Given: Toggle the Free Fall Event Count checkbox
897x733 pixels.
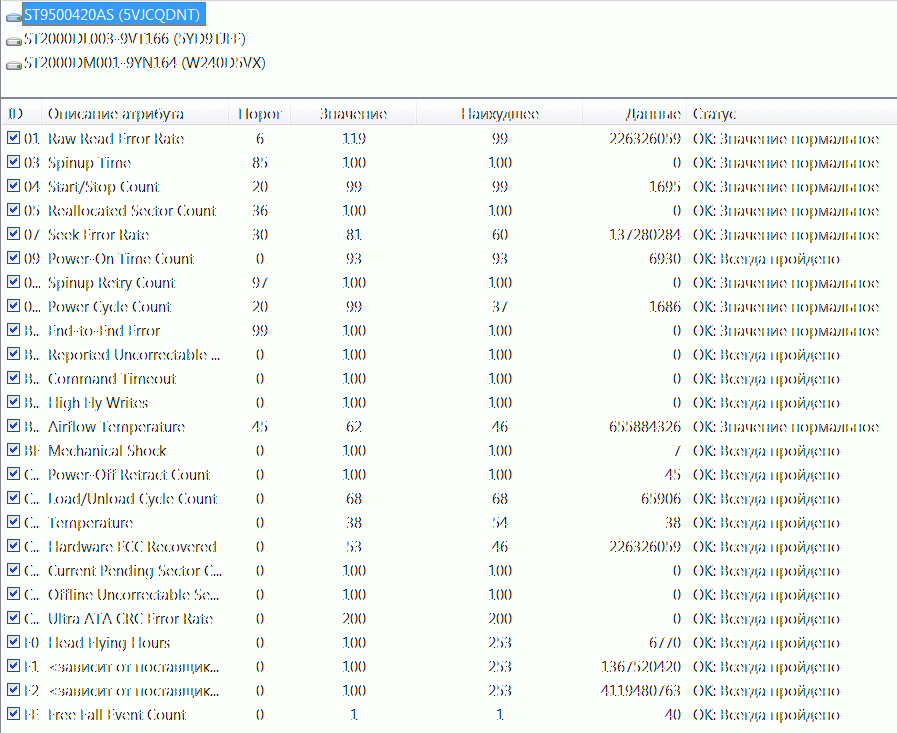Looking at the screenshot, I should 14,715.
